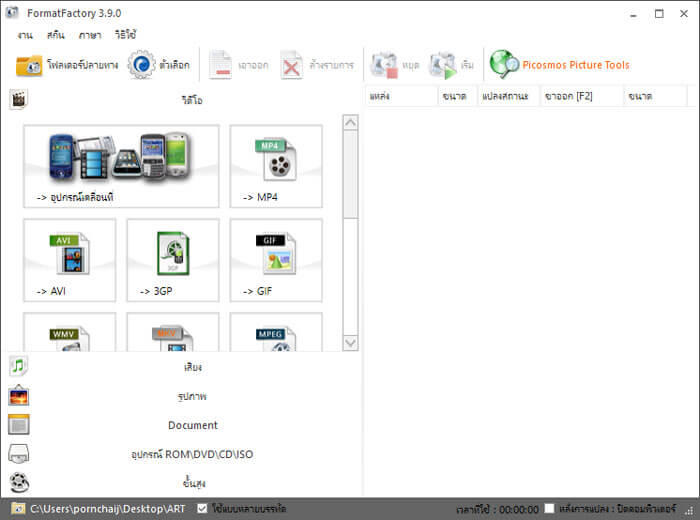Open Picosmos Picture Tools globe icon
This screenshot has width=700, height=520.
point(504,64)
